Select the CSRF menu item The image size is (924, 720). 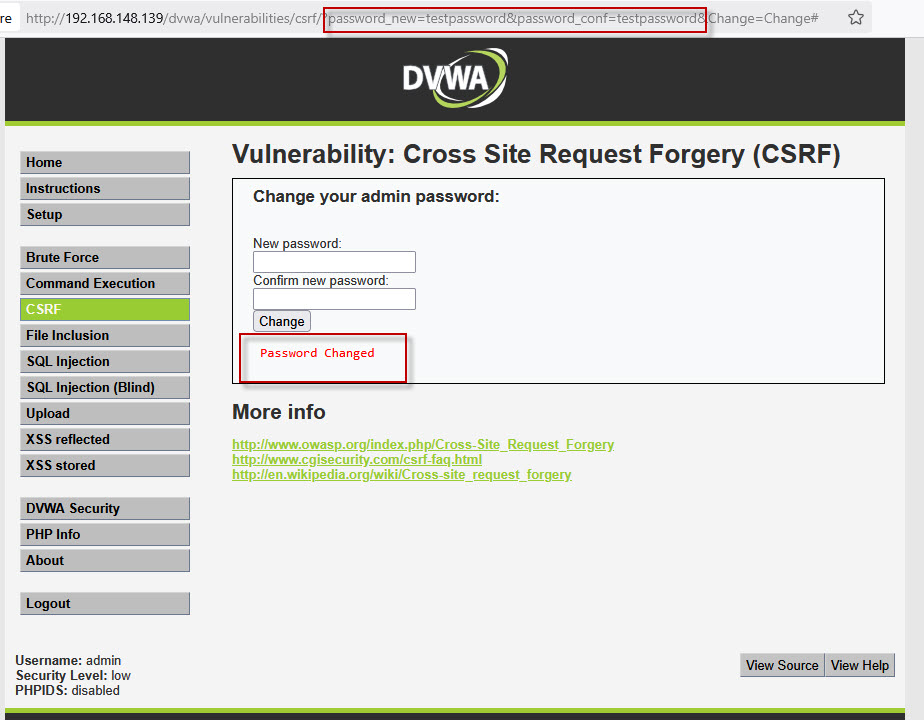(105, 309)
